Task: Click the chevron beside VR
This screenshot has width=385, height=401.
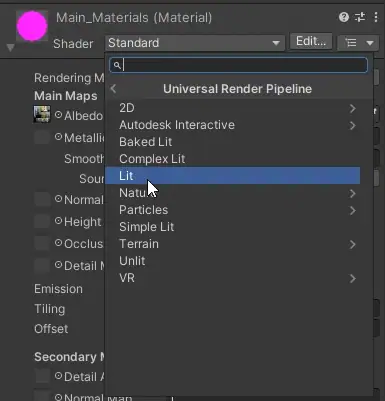Action: pos(353,278)
